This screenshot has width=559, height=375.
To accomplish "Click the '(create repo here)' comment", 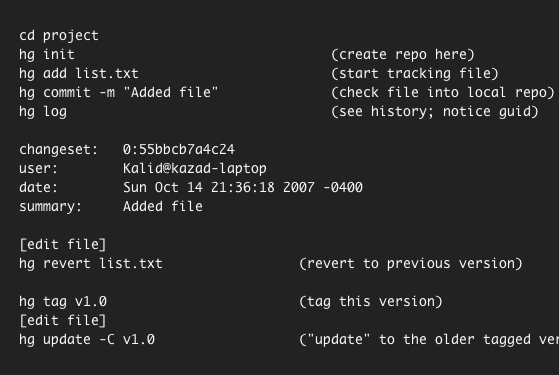I will 403,55.
